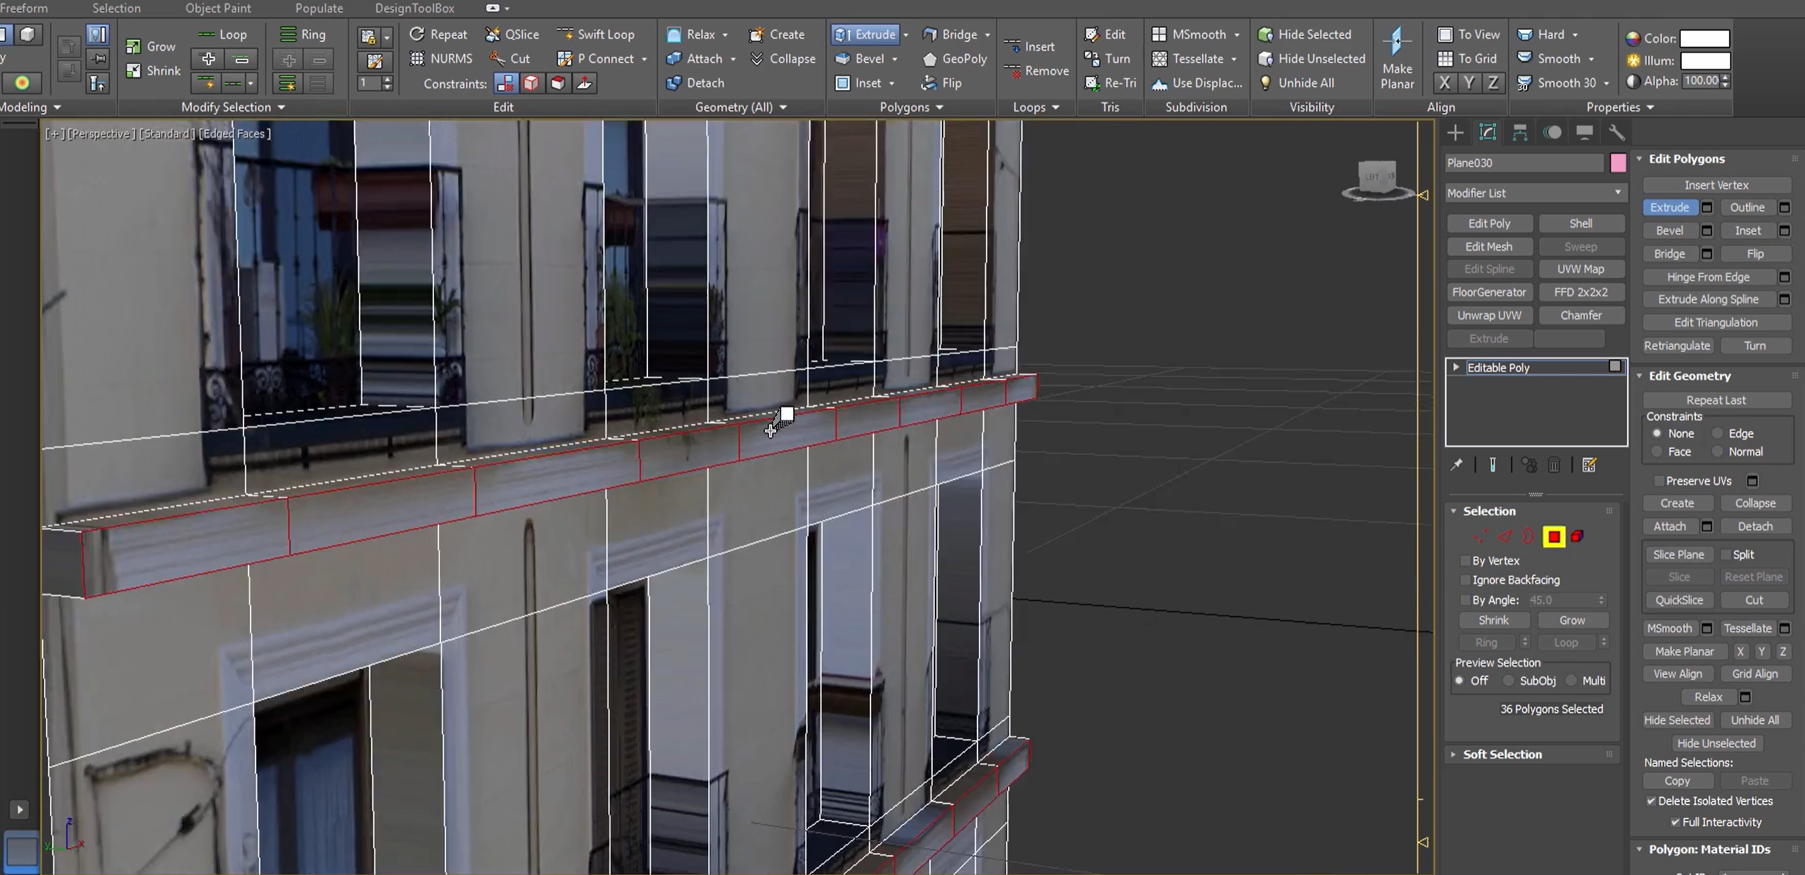Click the Swift Loop ribbon tool
The height and width of the screenshot is (875, 1805).
pyautogui.click(x=596, y=34)
